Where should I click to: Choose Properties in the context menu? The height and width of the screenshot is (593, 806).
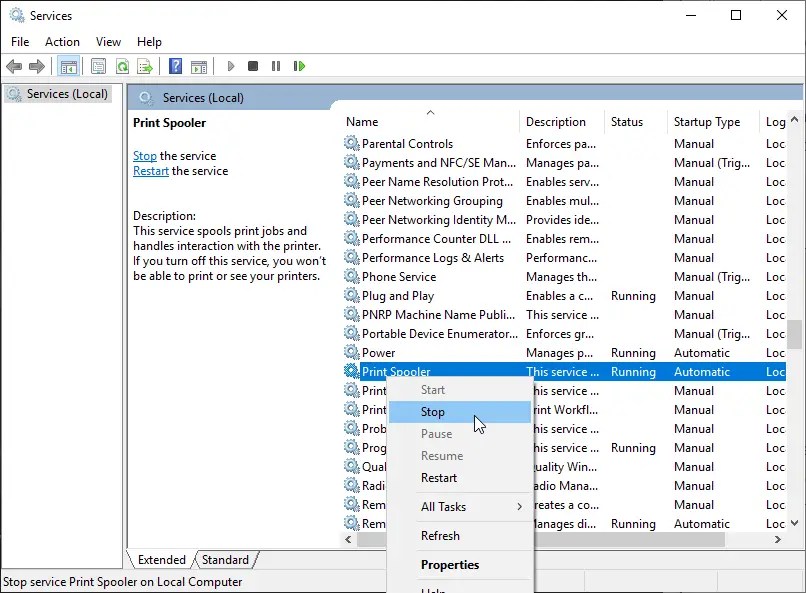(460, 565)
